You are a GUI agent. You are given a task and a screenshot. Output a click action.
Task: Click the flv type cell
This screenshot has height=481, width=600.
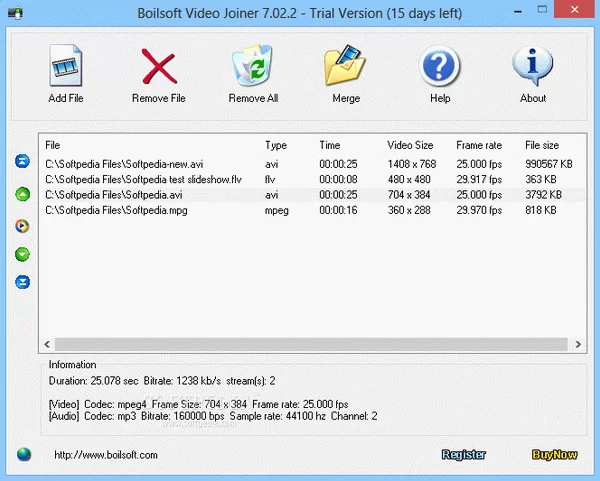270,179
